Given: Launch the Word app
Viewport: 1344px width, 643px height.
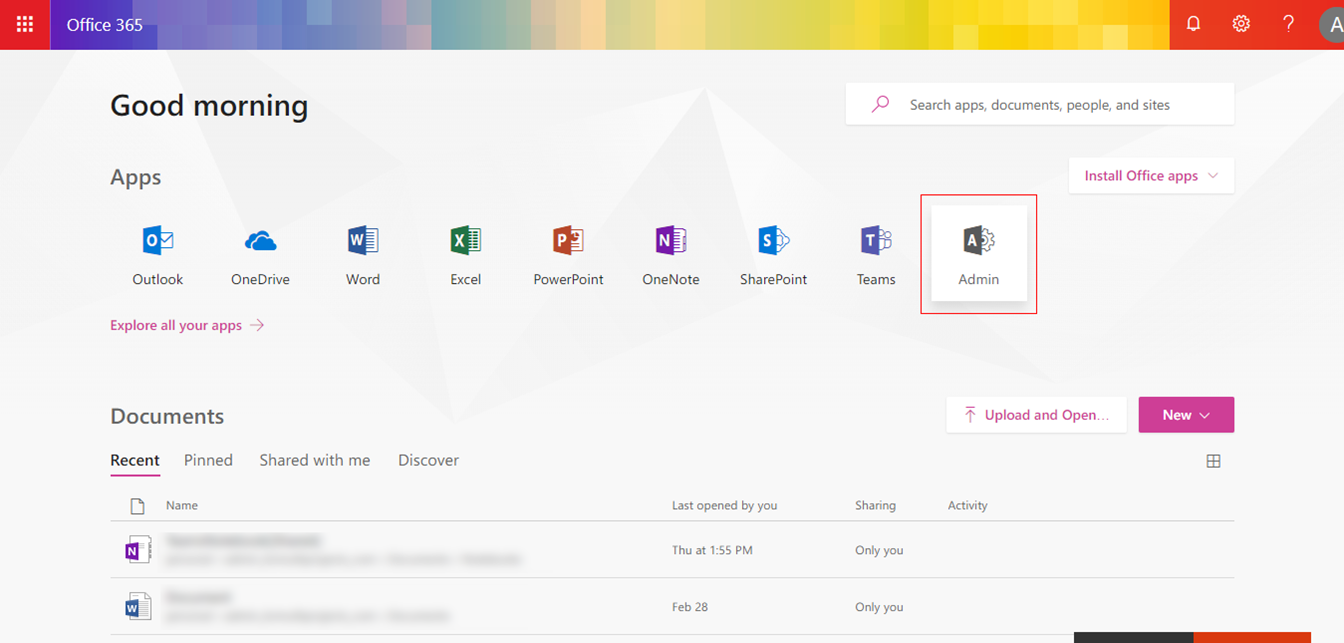Looking at the screenshot, I should pos(363,256).
